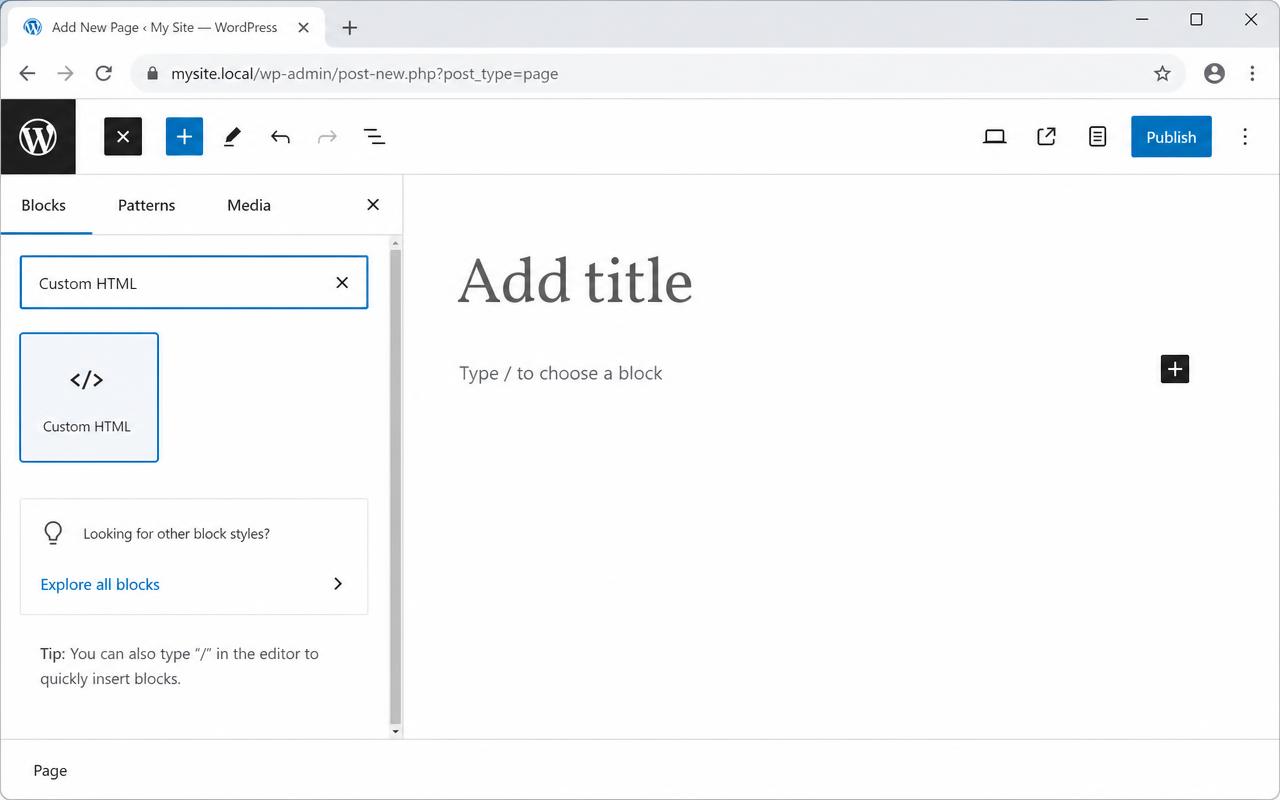Select the Tools pencil icon
The width and height of the screenshot is (1280, 800).
[x=232, y=137]
